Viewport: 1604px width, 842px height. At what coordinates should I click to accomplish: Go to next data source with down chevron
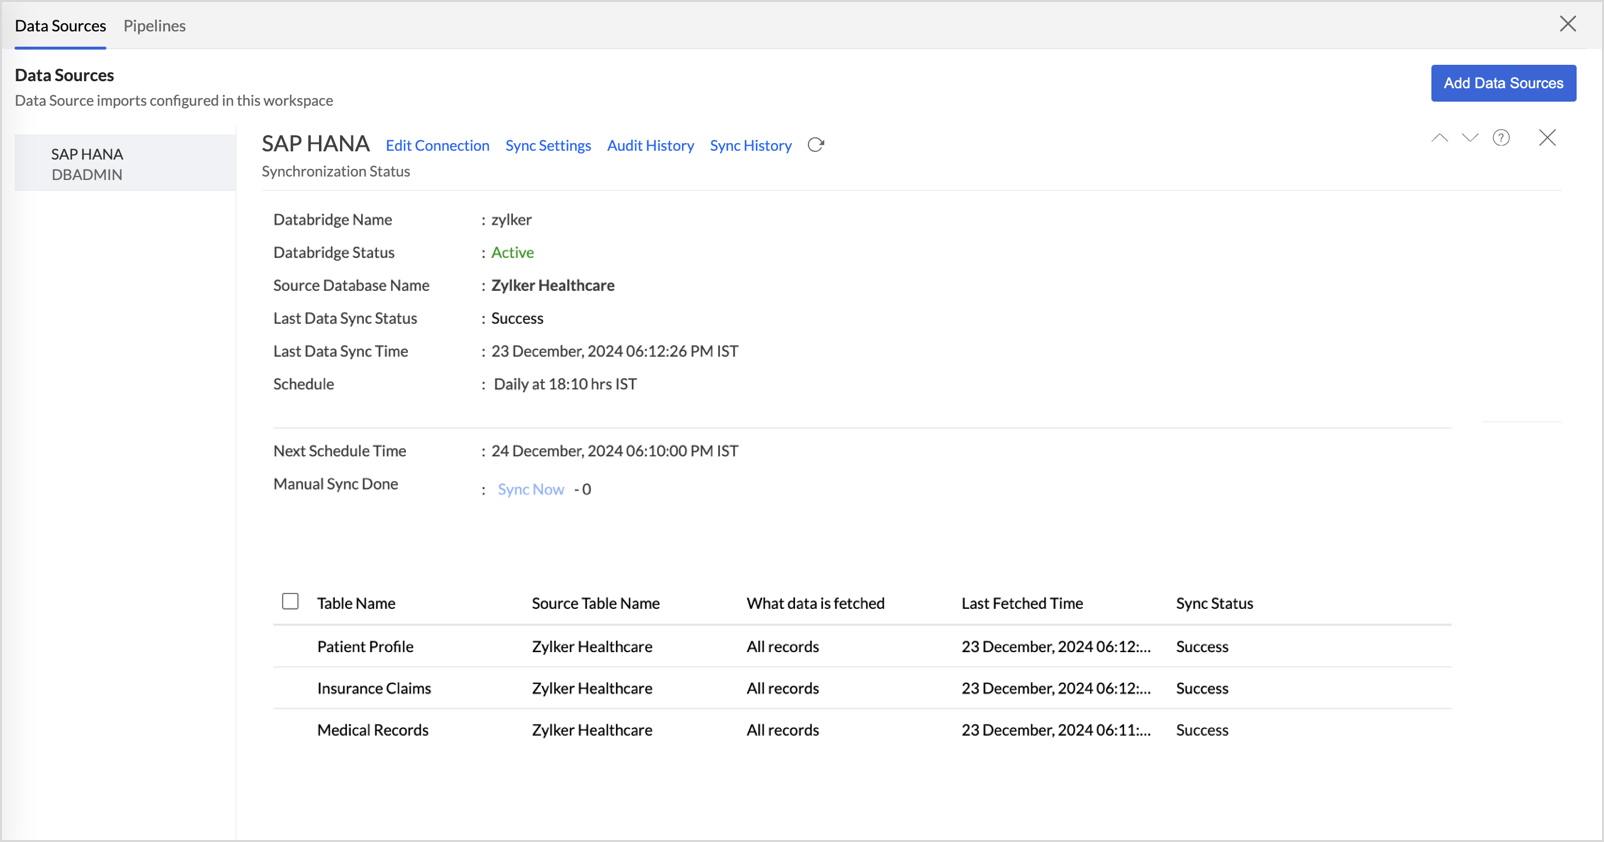click(1470, 138)
